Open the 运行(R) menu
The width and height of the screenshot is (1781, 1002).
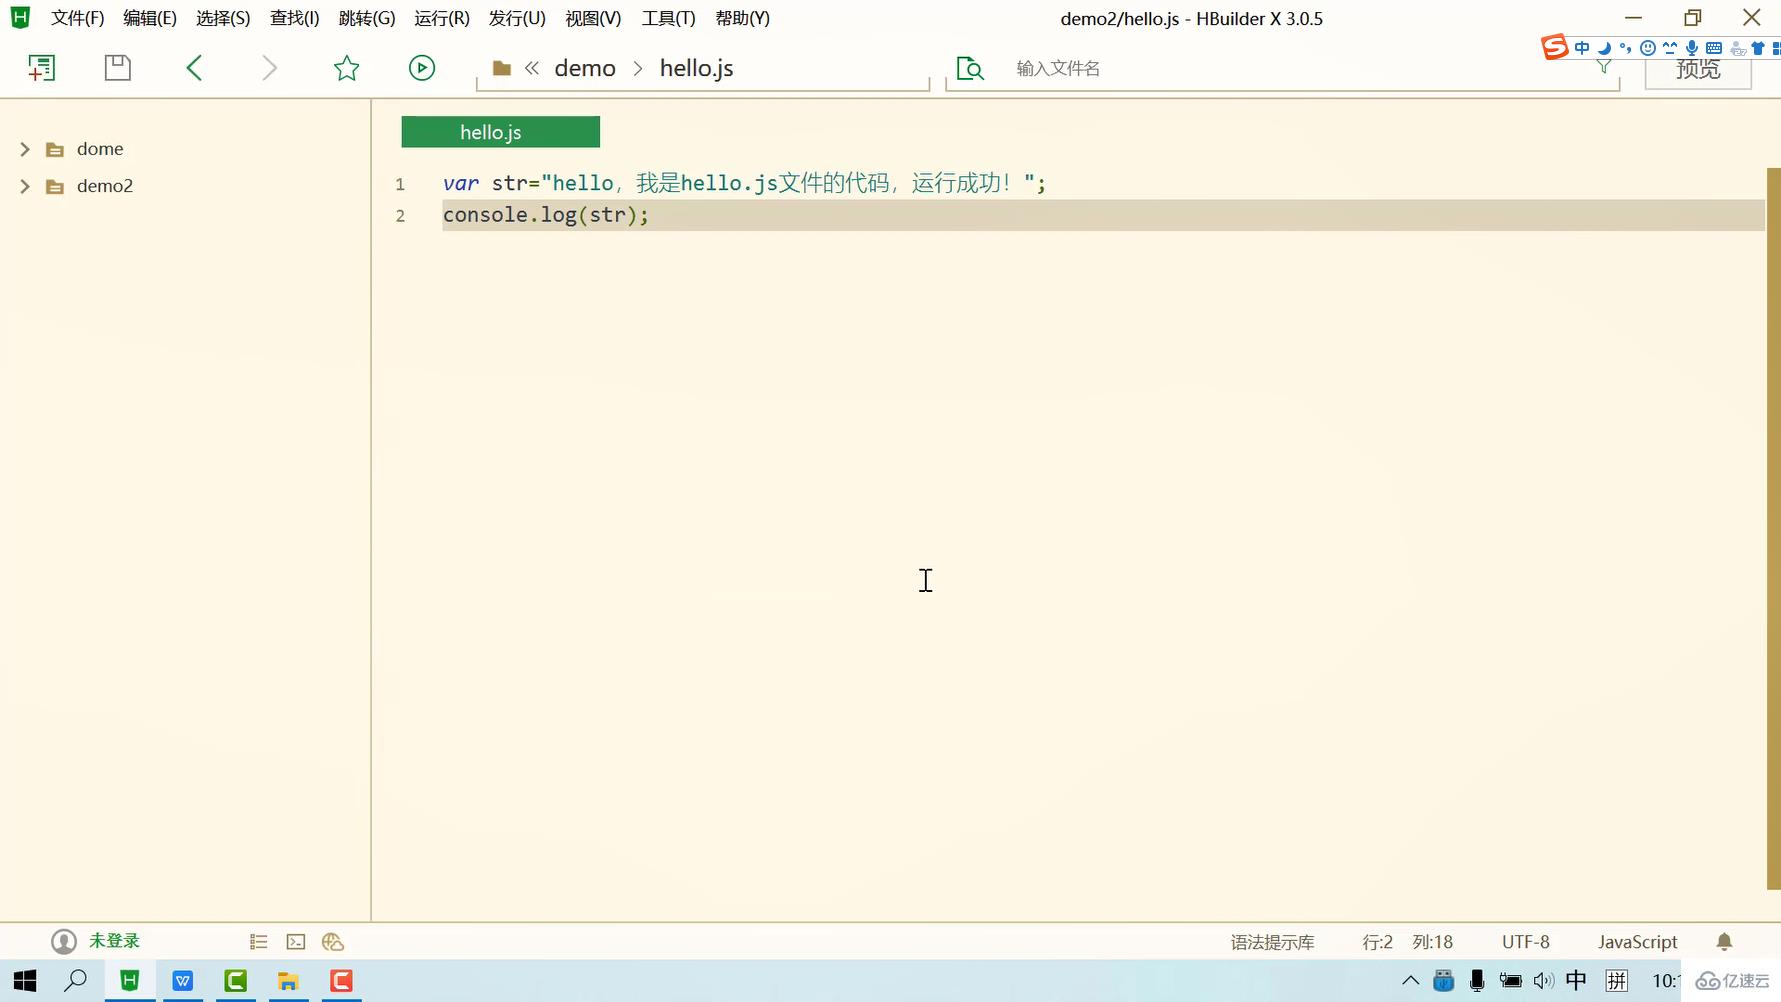click(x=442, y=18)
